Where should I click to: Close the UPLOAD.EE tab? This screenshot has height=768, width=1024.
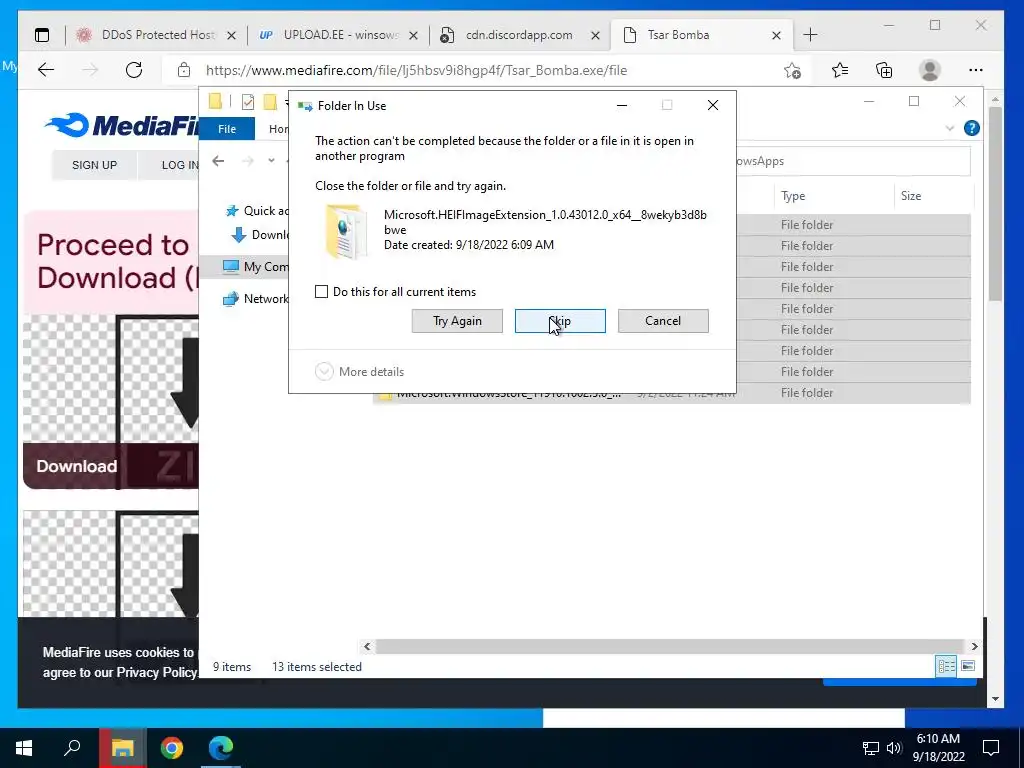(x=413, y=35)
